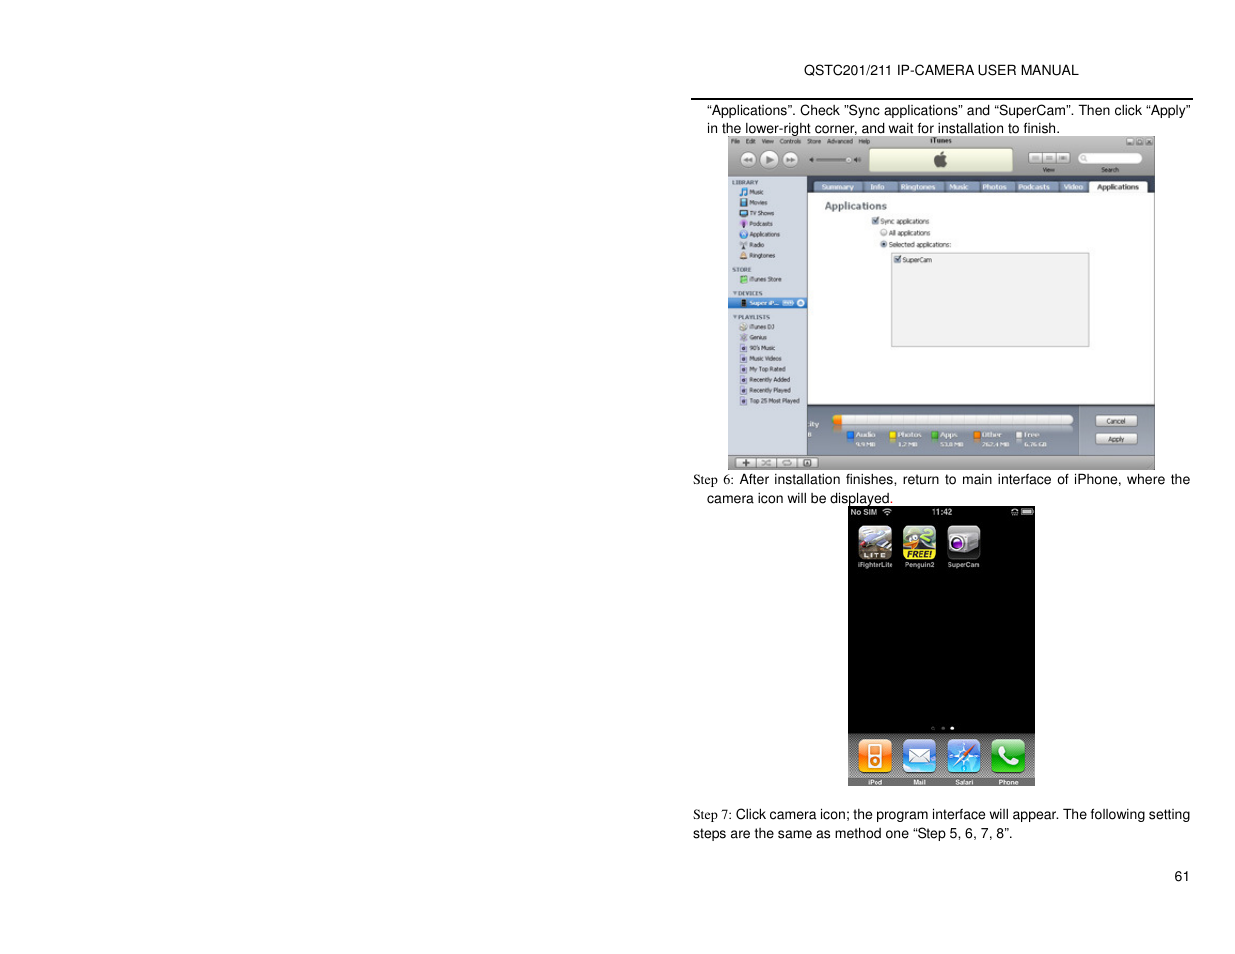Open the Edit menu in iTunes

[x=750, y=141]
